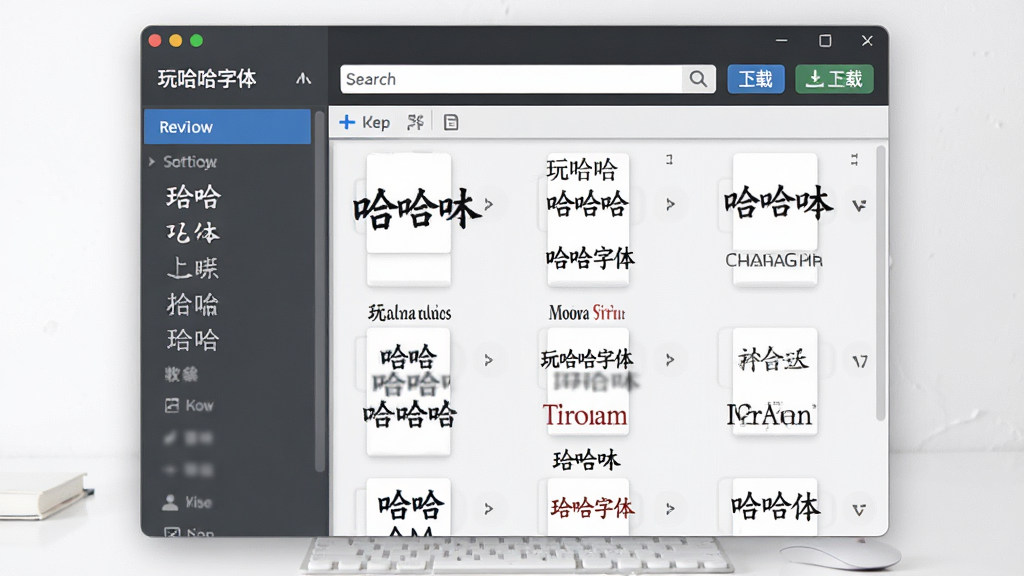Click the font grid's vertical scrollbar
Screen dimensions: 1024x576
pos(880,283)
